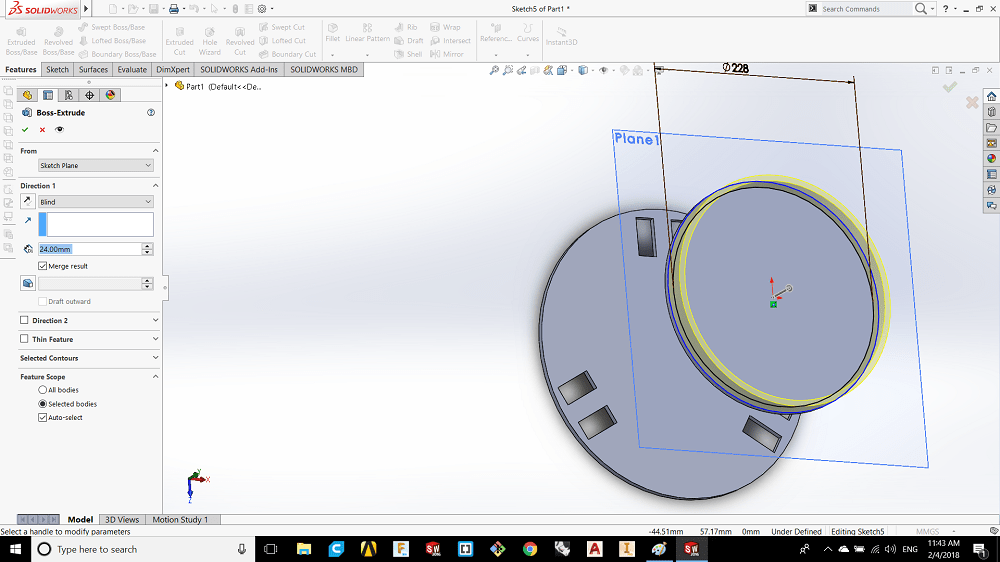This screenshot has height=562, width=1000.
Task: Uncheck the Merge result checkbox
Action: [43, 266]
